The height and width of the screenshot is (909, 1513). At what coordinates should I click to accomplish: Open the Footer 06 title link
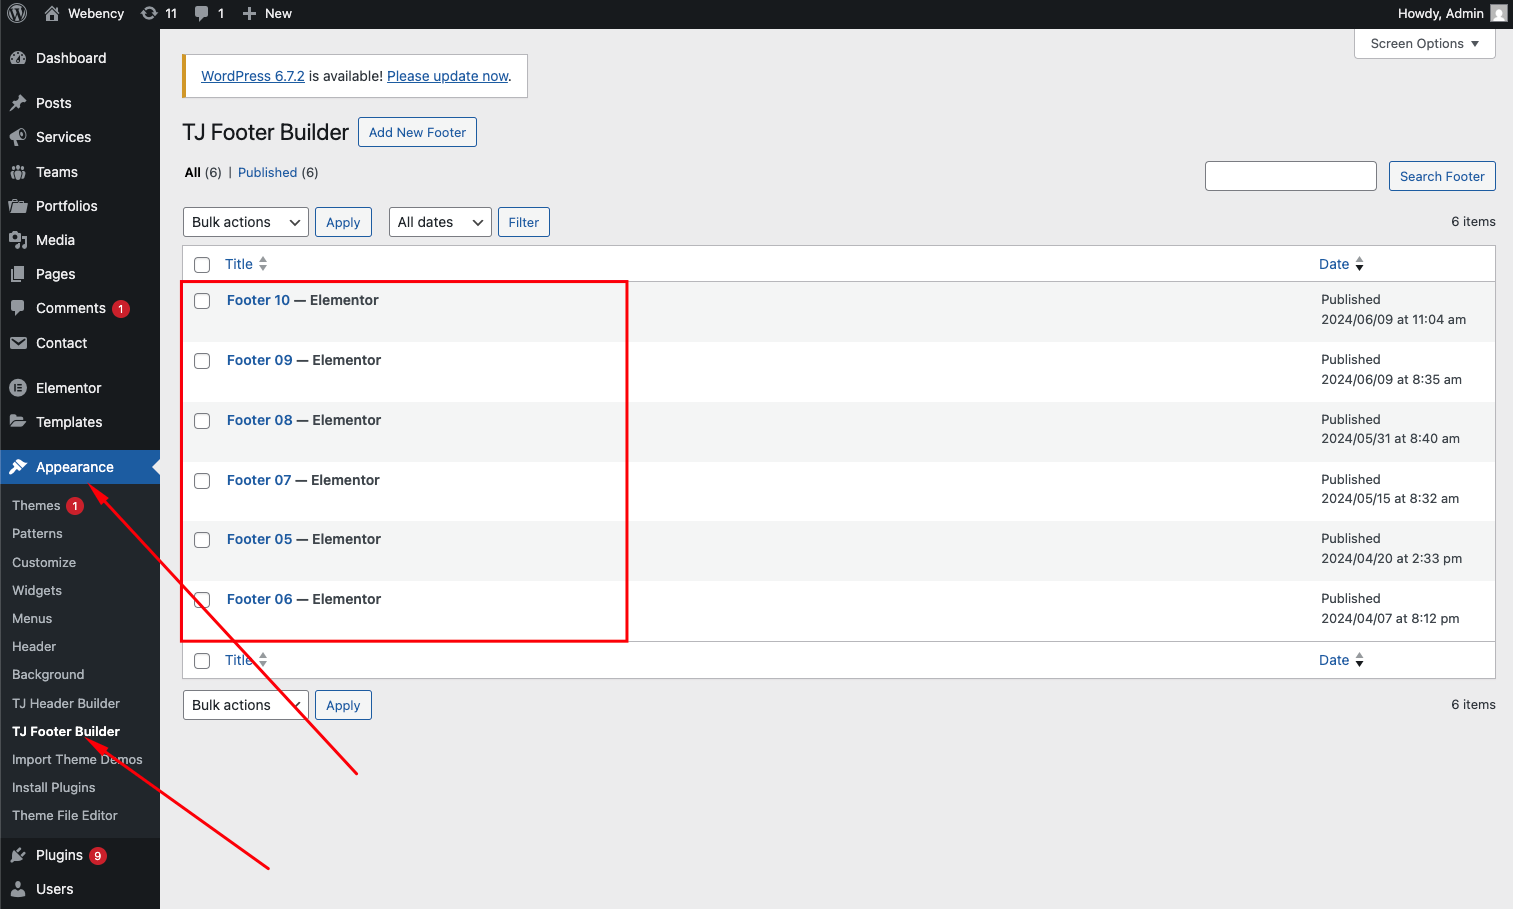click(x=260, y=599)
